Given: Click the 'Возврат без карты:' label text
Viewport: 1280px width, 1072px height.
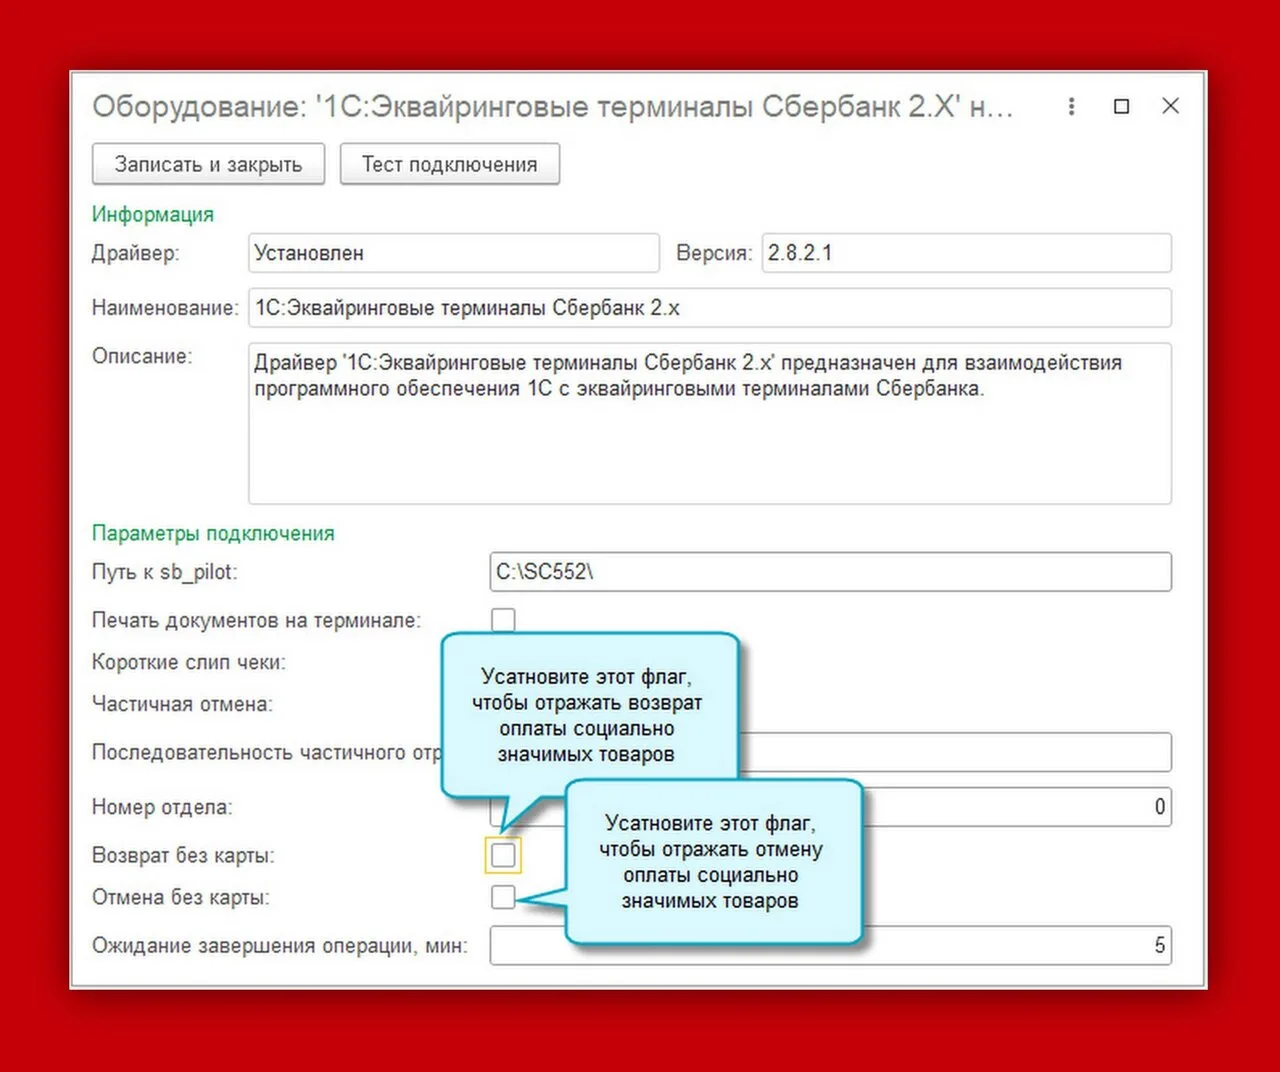Looking at the screenshot, I should pyautogui.click(x=183, y=855).
